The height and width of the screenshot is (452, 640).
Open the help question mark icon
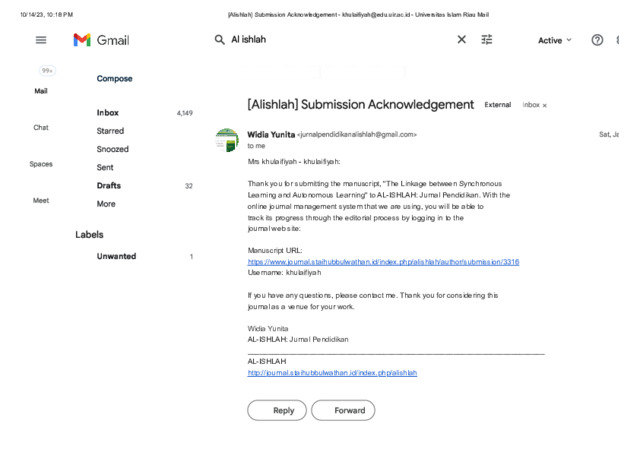tap(597, 40)
